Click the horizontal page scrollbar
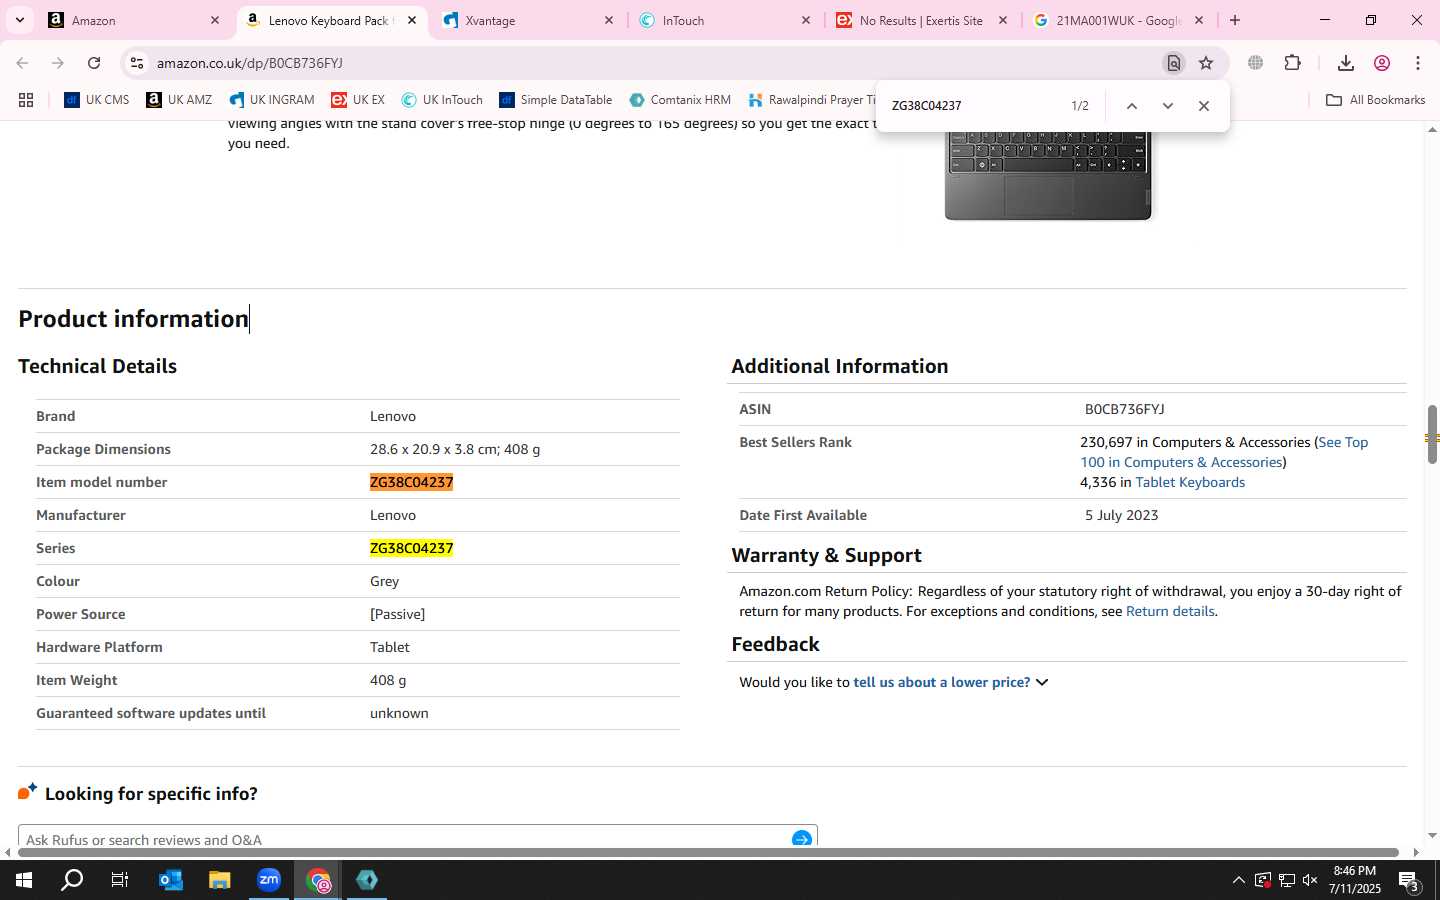Viewport: 1440px width, 900px height. coord(708,853)
